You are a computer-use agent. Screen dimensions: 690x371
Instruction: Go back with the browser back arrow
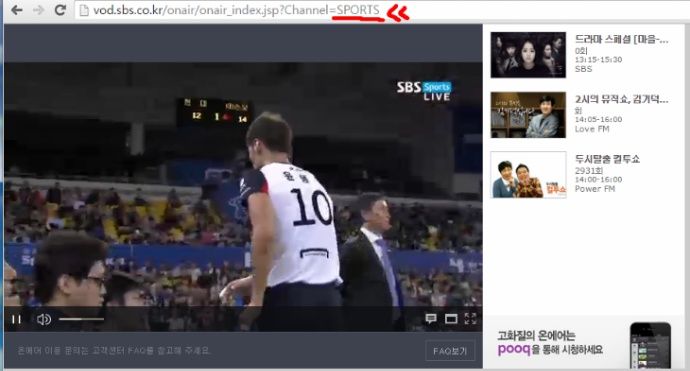click(x=17, y=10)
